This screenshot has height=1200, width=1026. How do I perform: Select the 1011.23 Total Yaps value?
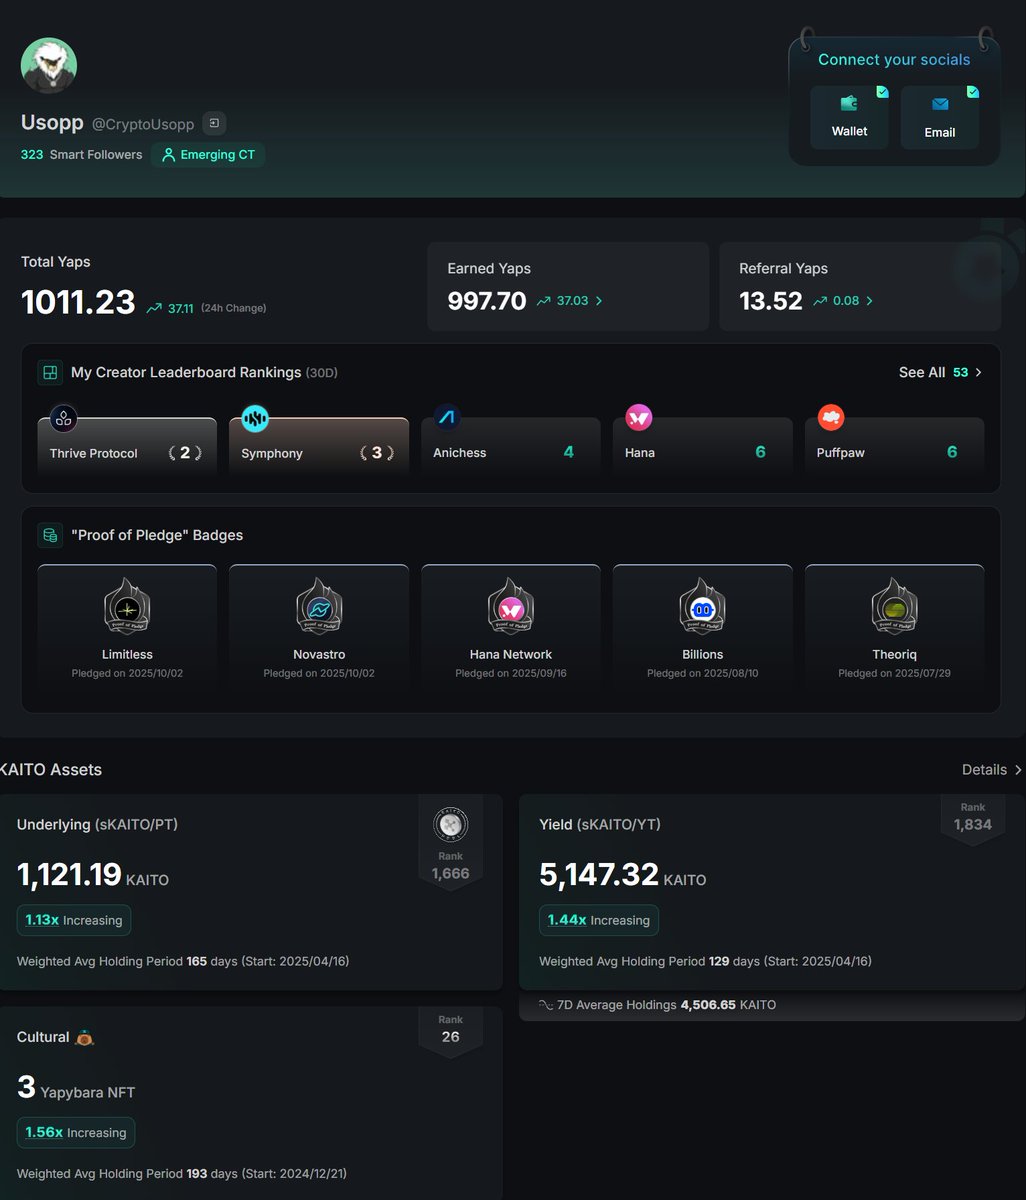(x=78, y=301)
